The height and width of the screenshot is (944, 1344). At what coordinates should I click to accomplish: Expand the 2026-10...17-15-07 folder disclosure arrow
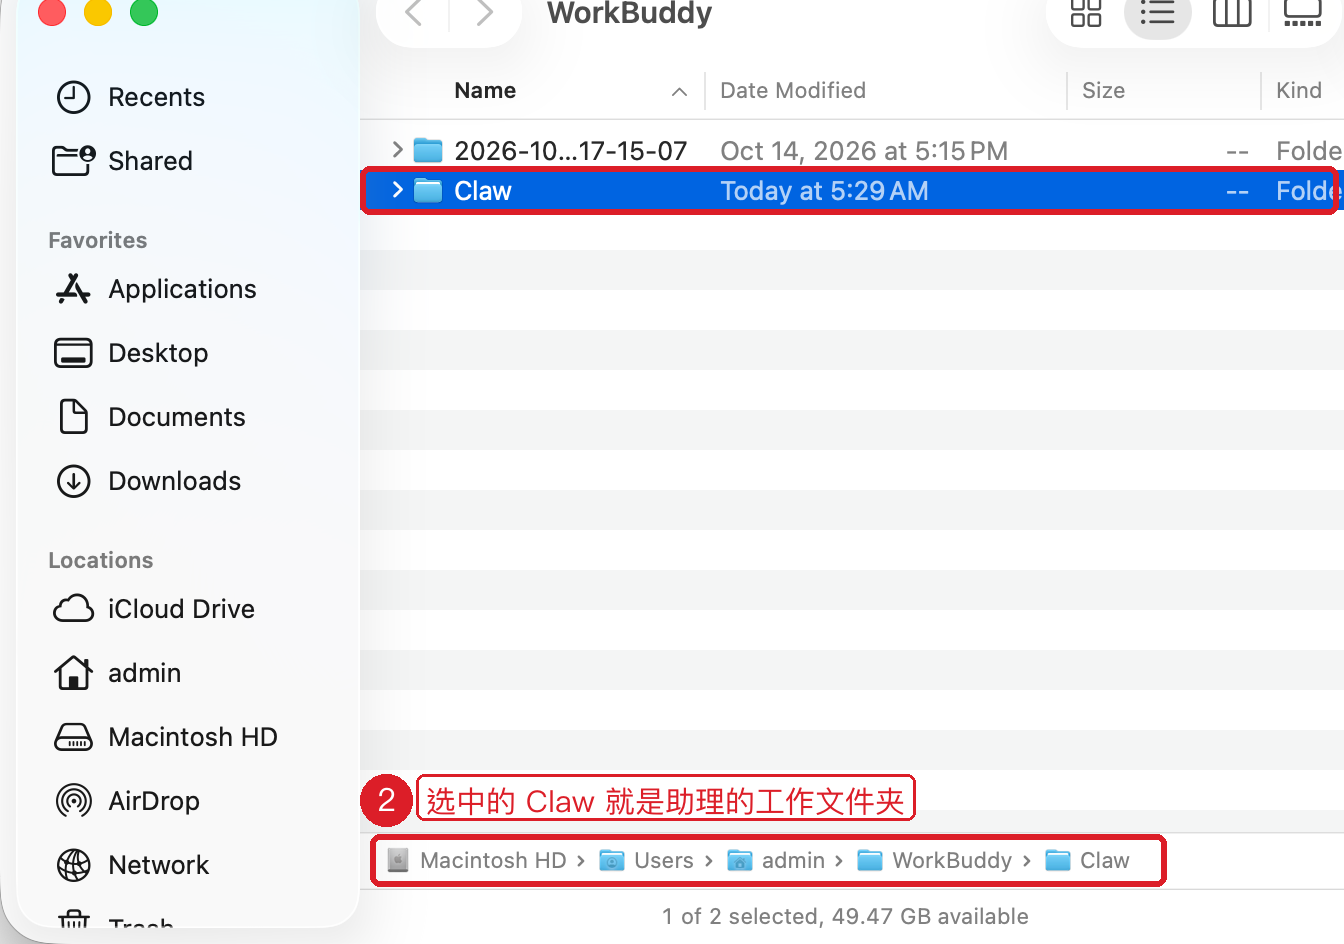click(x=397, y=150)
